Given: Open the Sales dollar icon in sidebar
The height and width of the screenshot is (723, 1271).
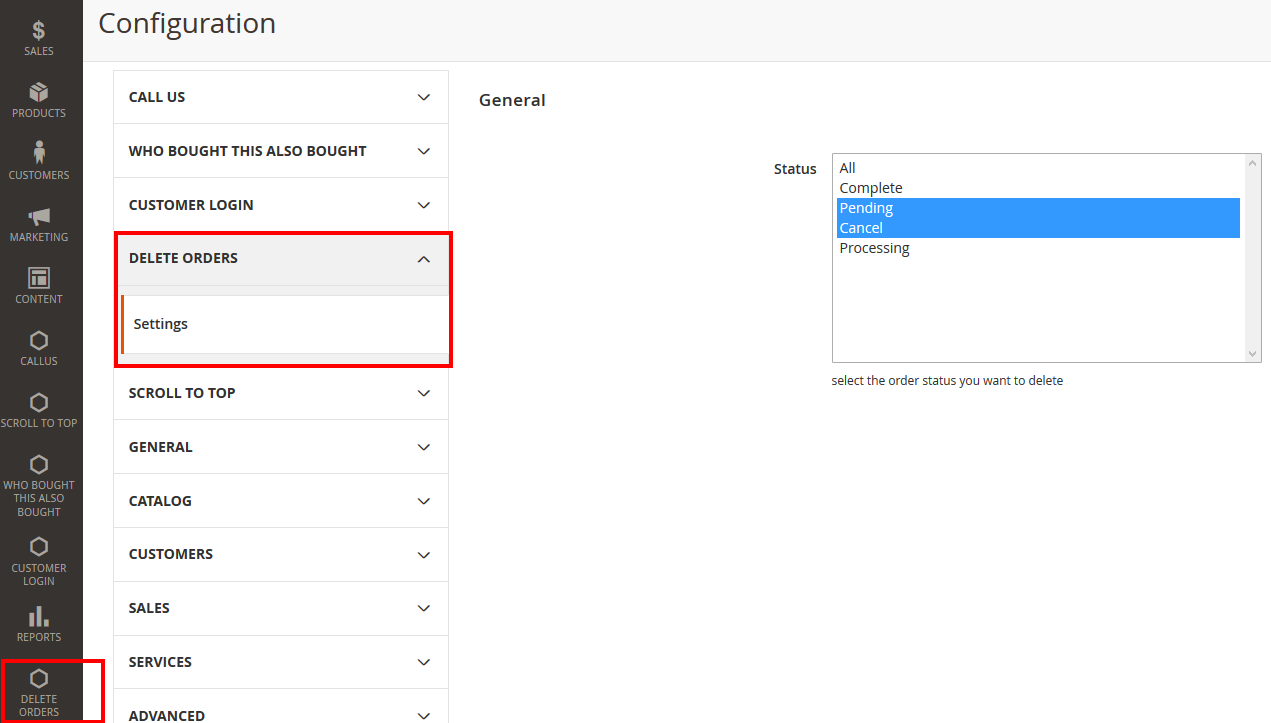Looking at the screenshot, I should tap(39, 31).
